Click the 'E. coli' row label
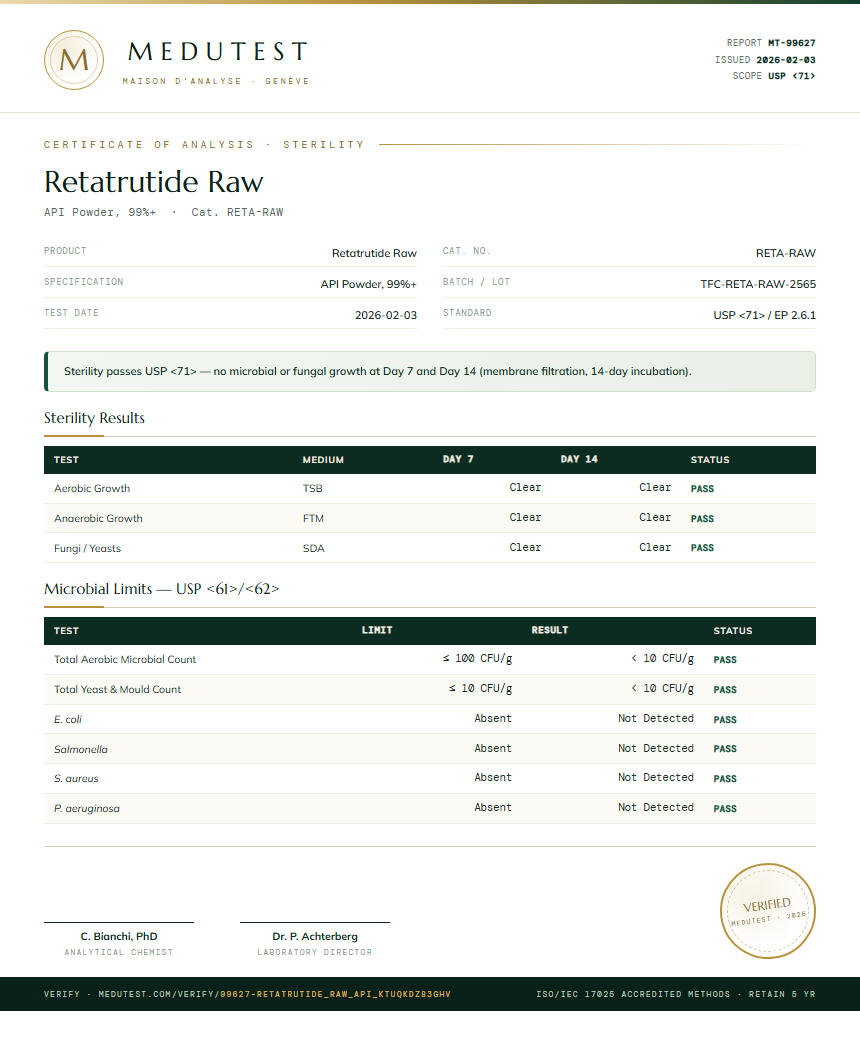The image size is (860, 1041). click(68, 719)
